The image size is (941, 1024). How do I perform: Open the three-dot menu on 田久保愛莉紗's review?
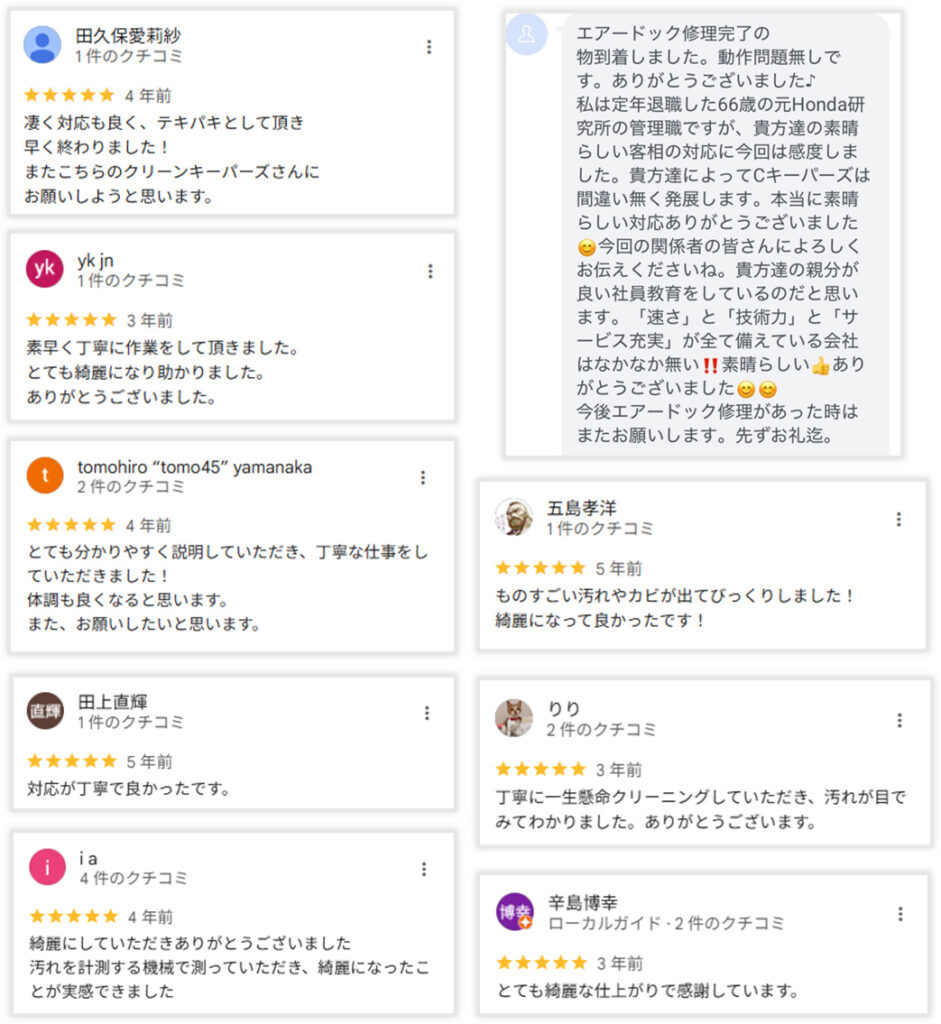click(429, 47)
